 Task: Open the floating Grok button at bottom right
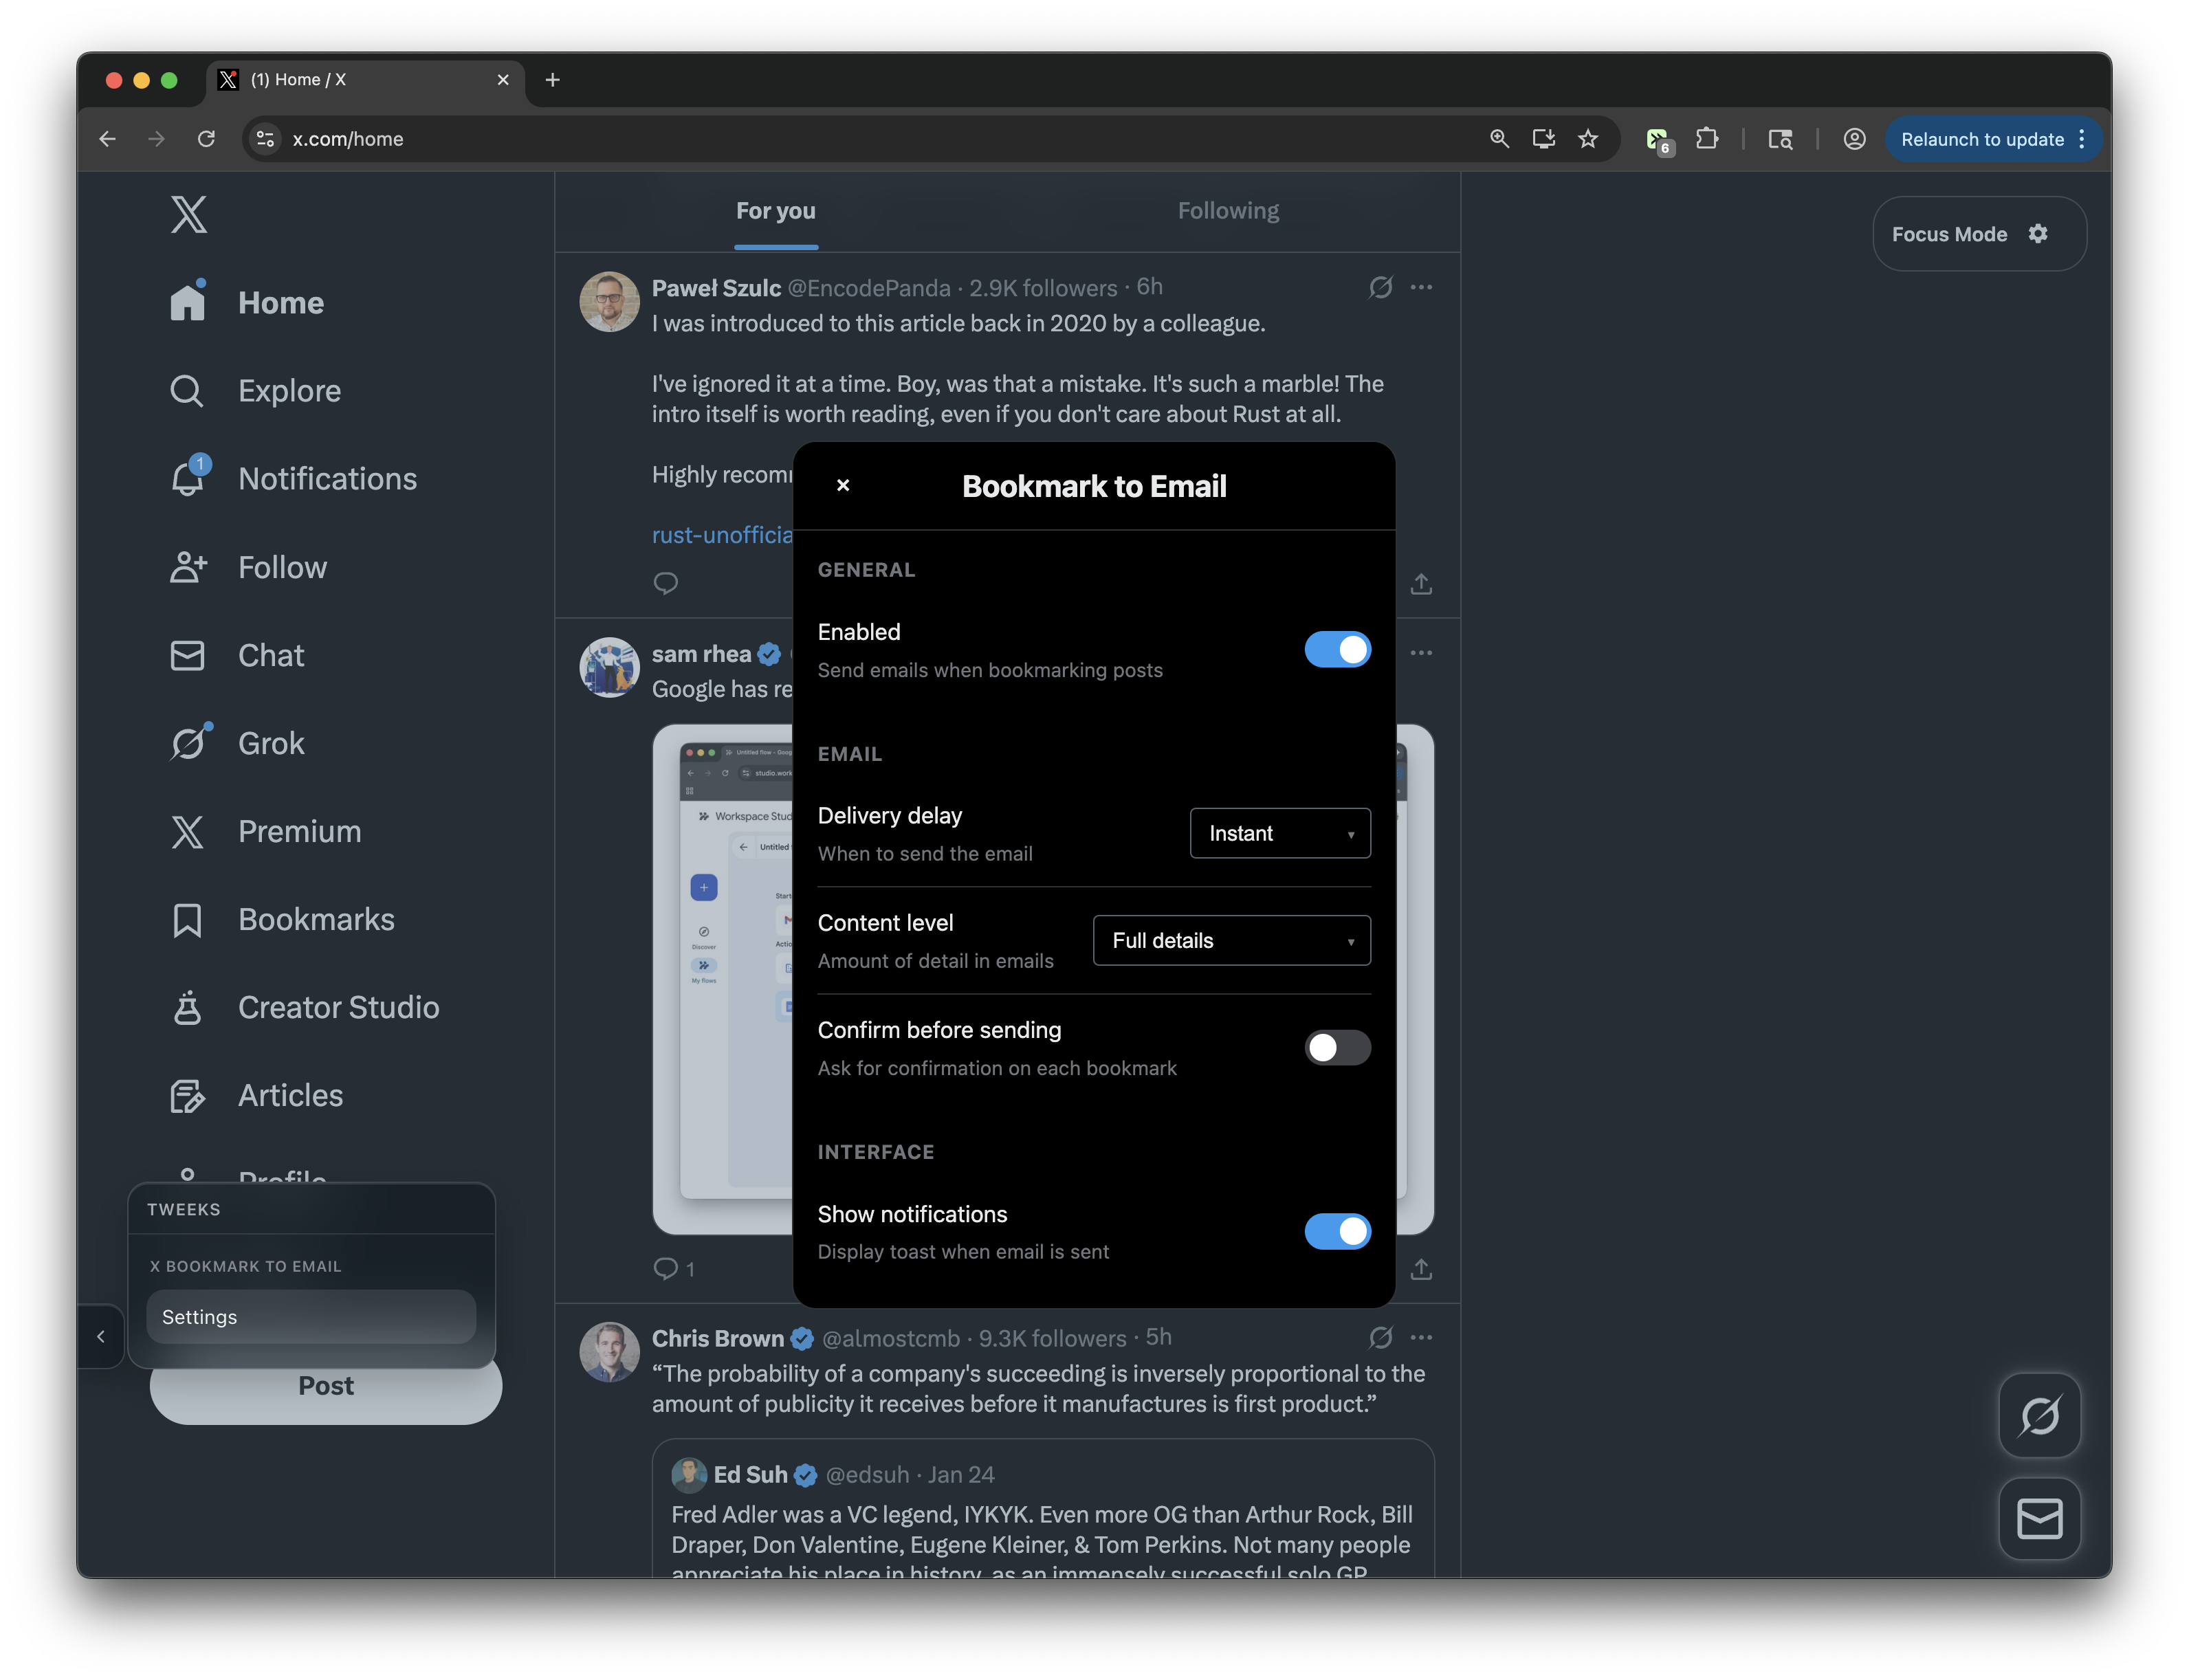[2039, 1415]
